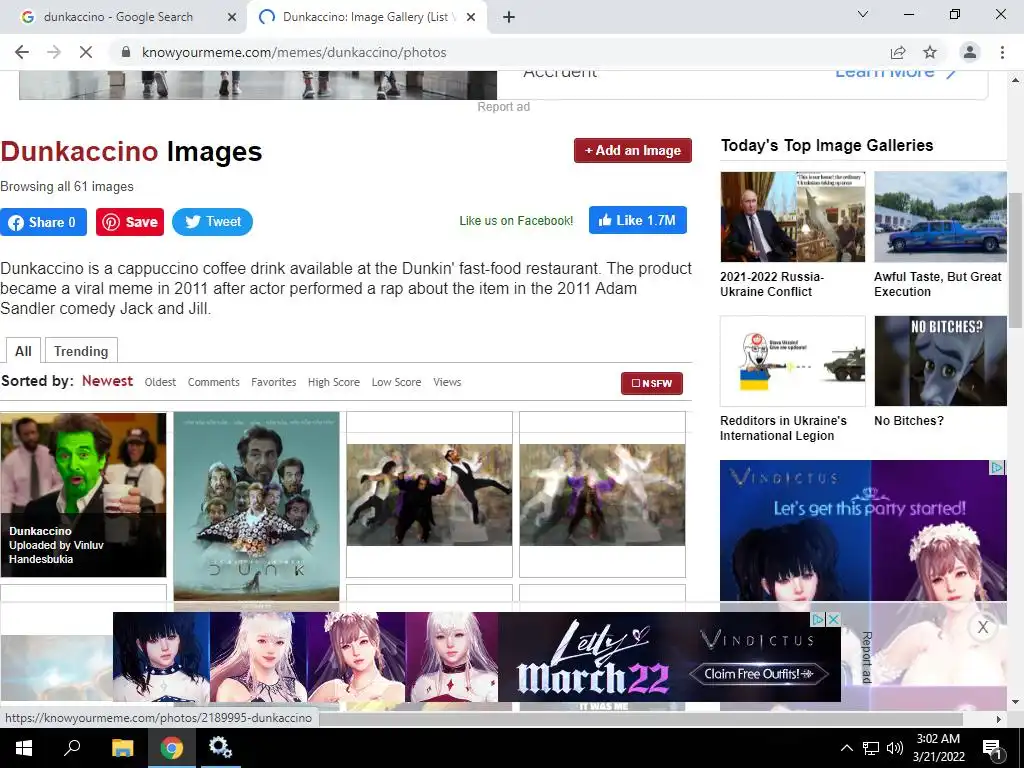Click Add an Image button

tap(632, 150)
